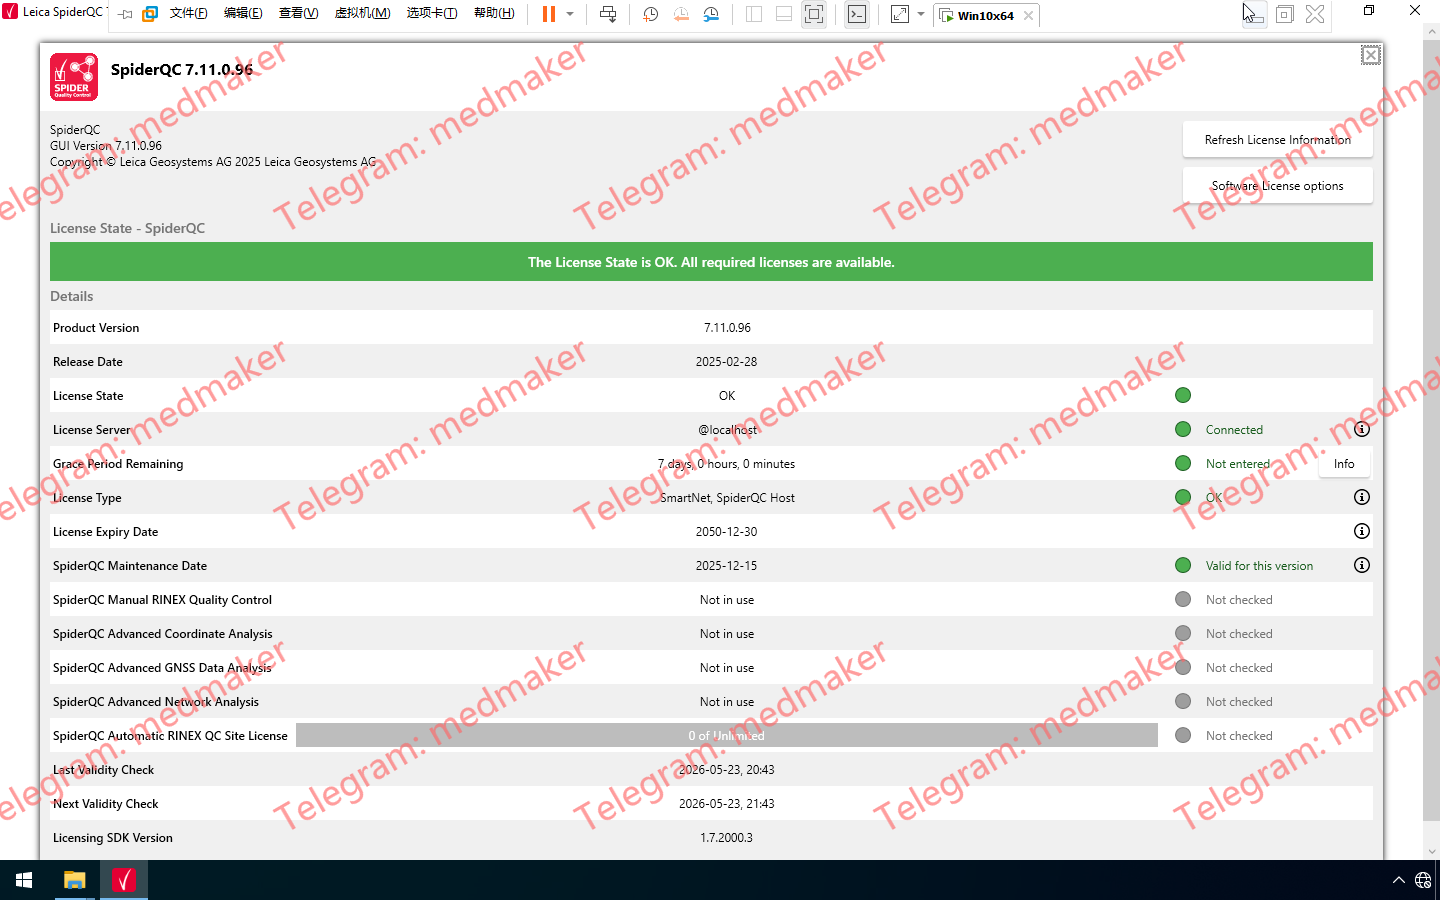The image size is (1440, 900).
Task: Show hidden system tray icons chevron
Action: click(1398, 881)
